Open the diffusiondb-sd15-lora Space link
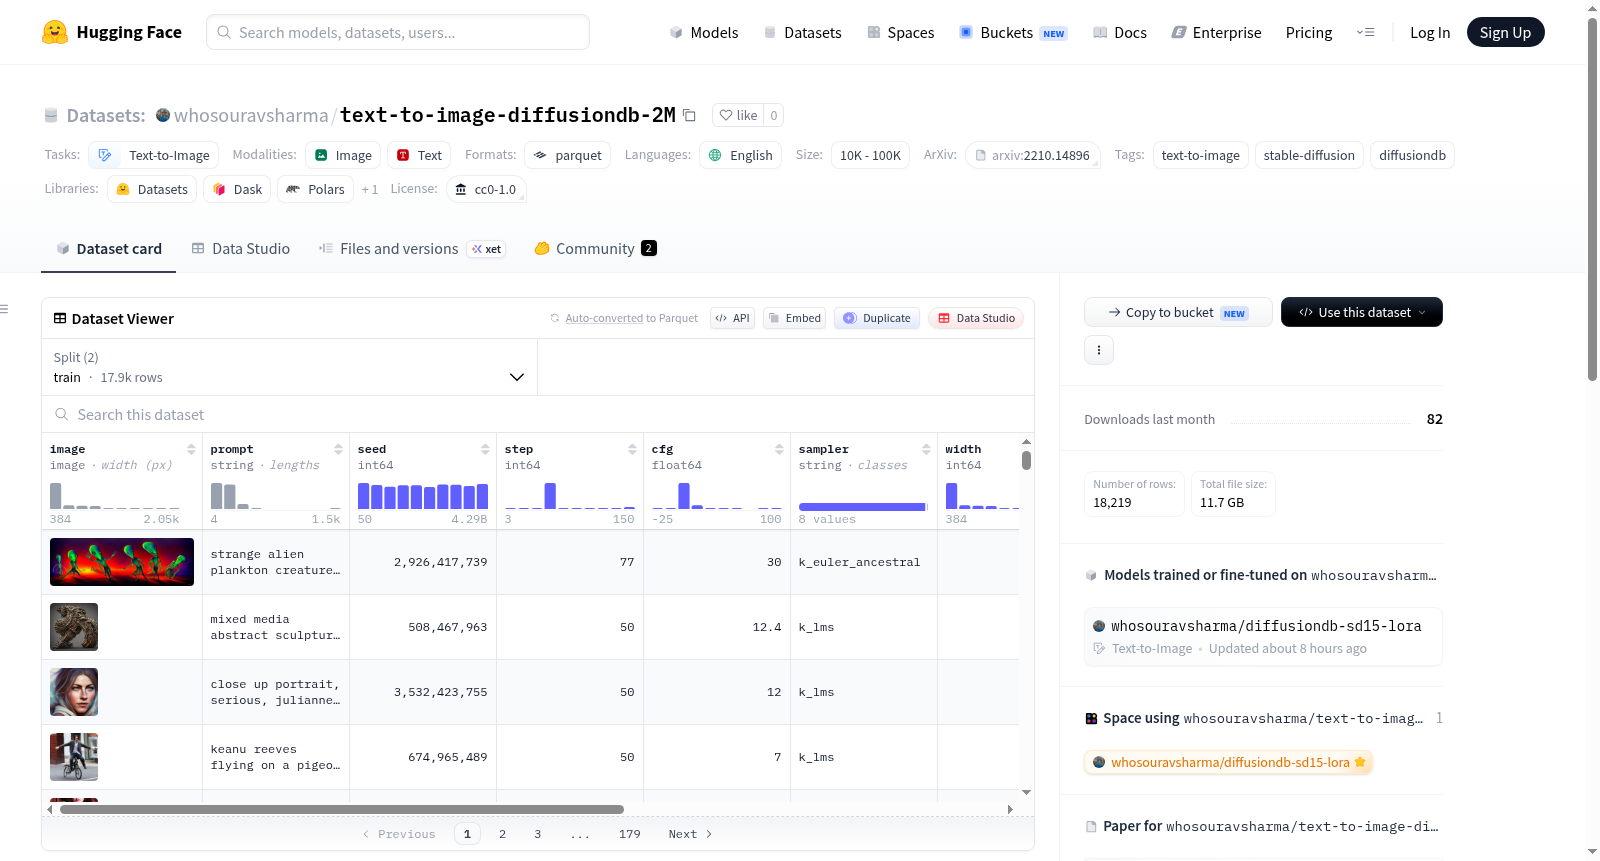This screenshot has width=1600, height=861. (1229, 762)
